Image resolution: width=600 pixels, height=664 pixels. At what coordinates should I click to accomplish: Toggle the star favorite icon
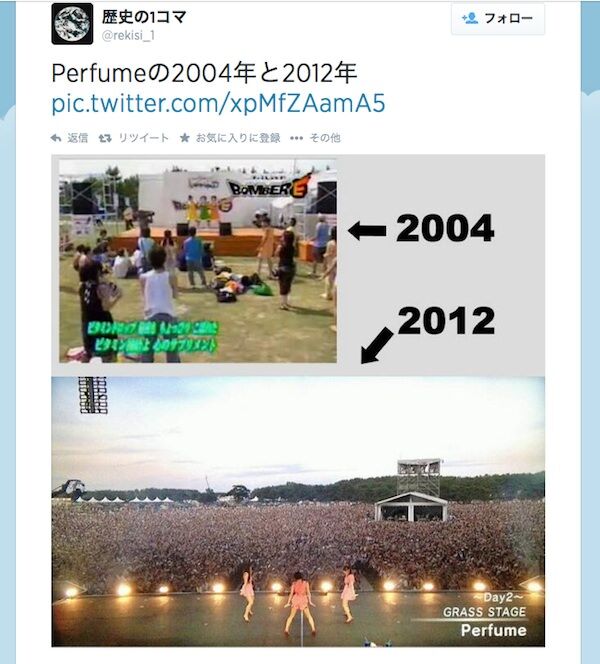pyautogui.click(x=185, y=138)
